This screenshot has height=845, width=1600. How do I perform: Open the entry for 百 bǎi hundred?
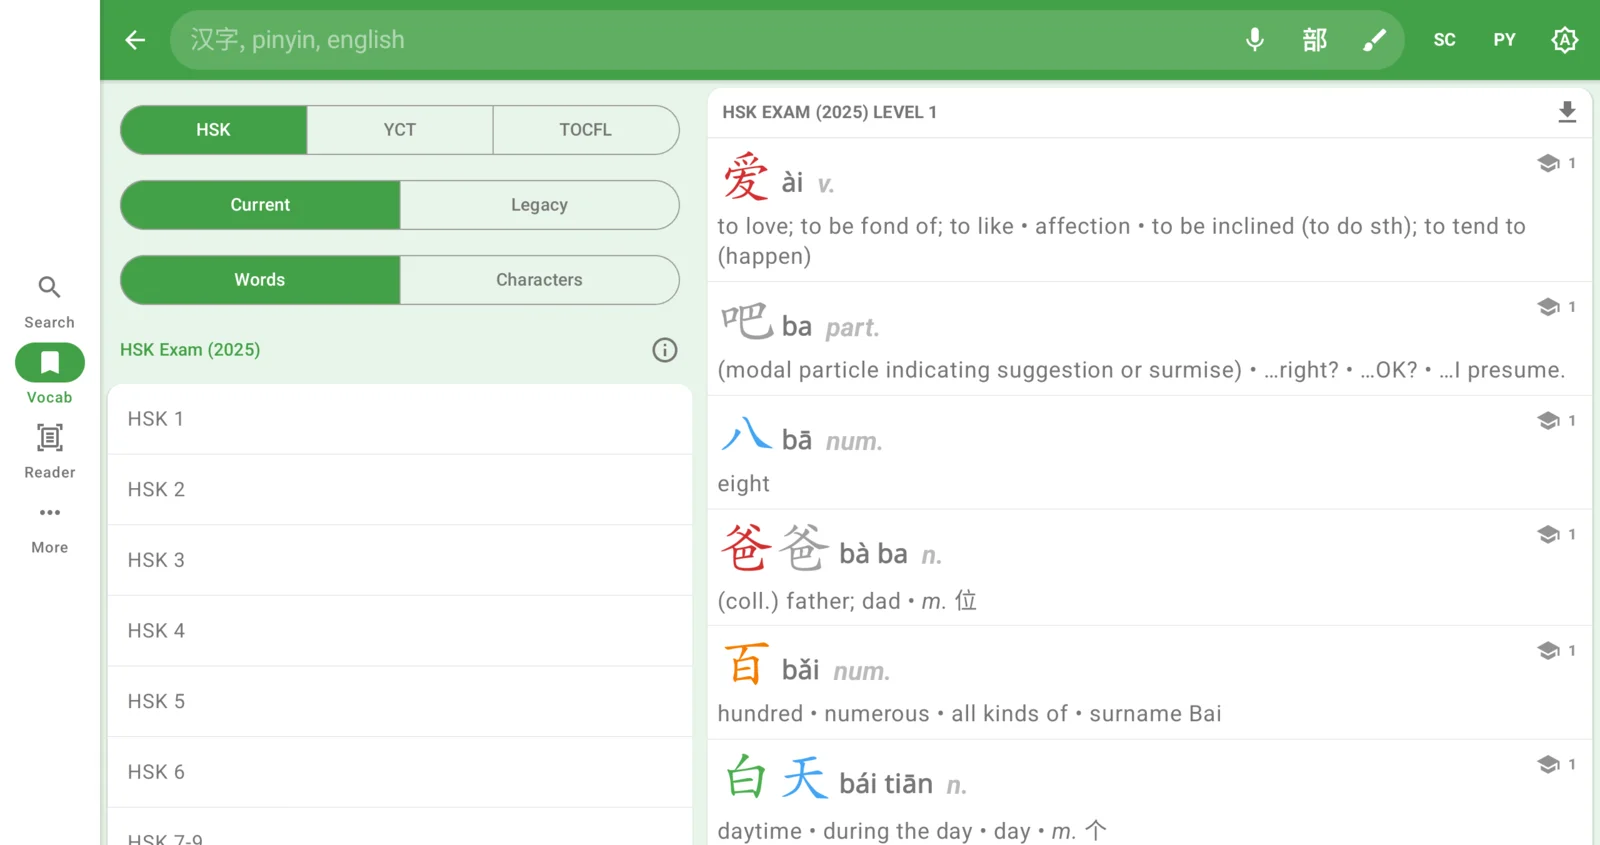[1149, 683]
